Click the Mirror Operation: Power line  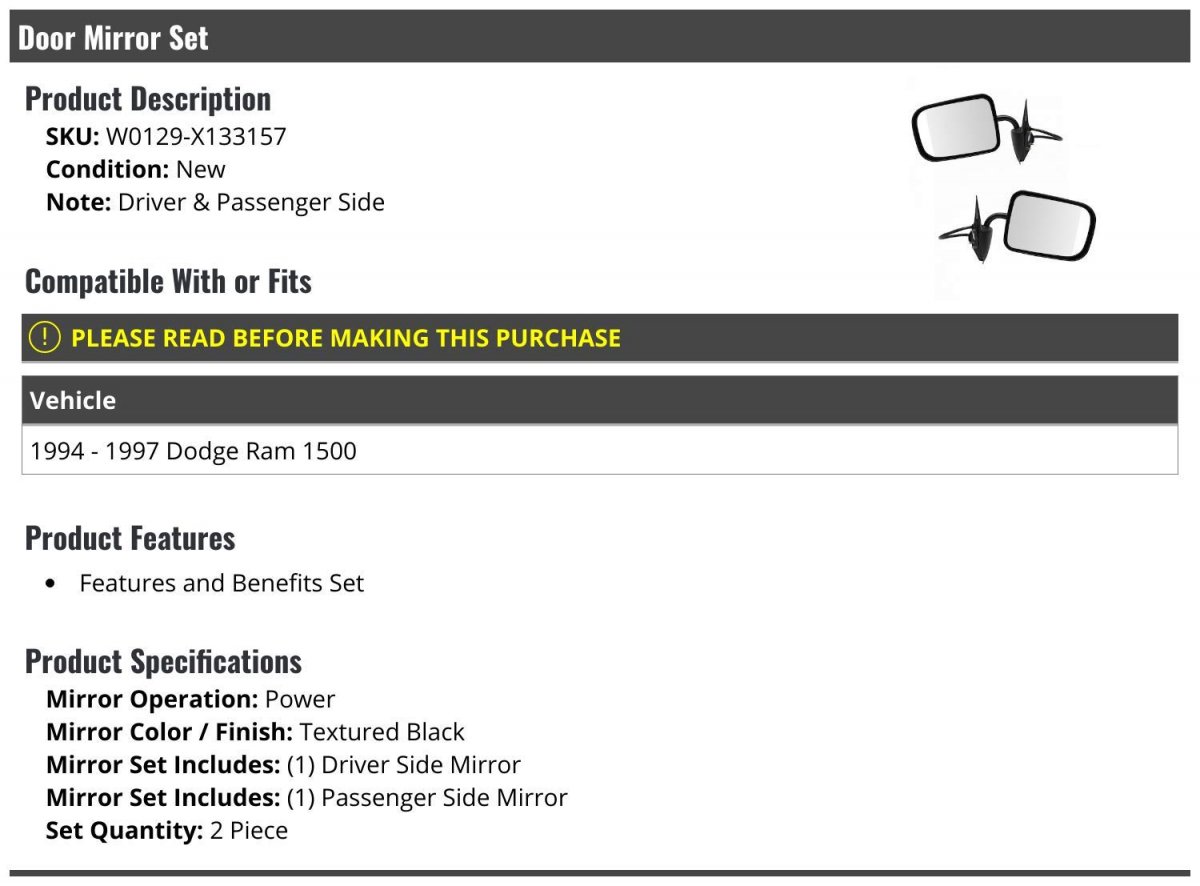click(x=191, y=699)
